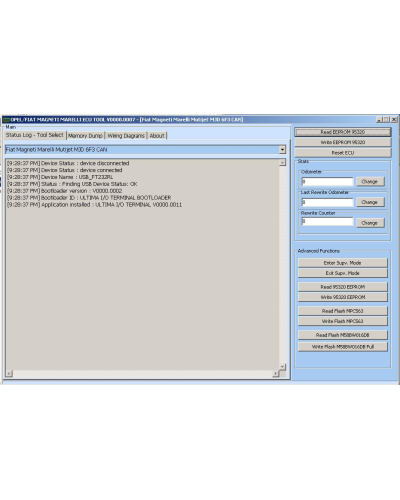Click the Reset ECU button
The height and width of the screenshot is (500, 400).
343,153
